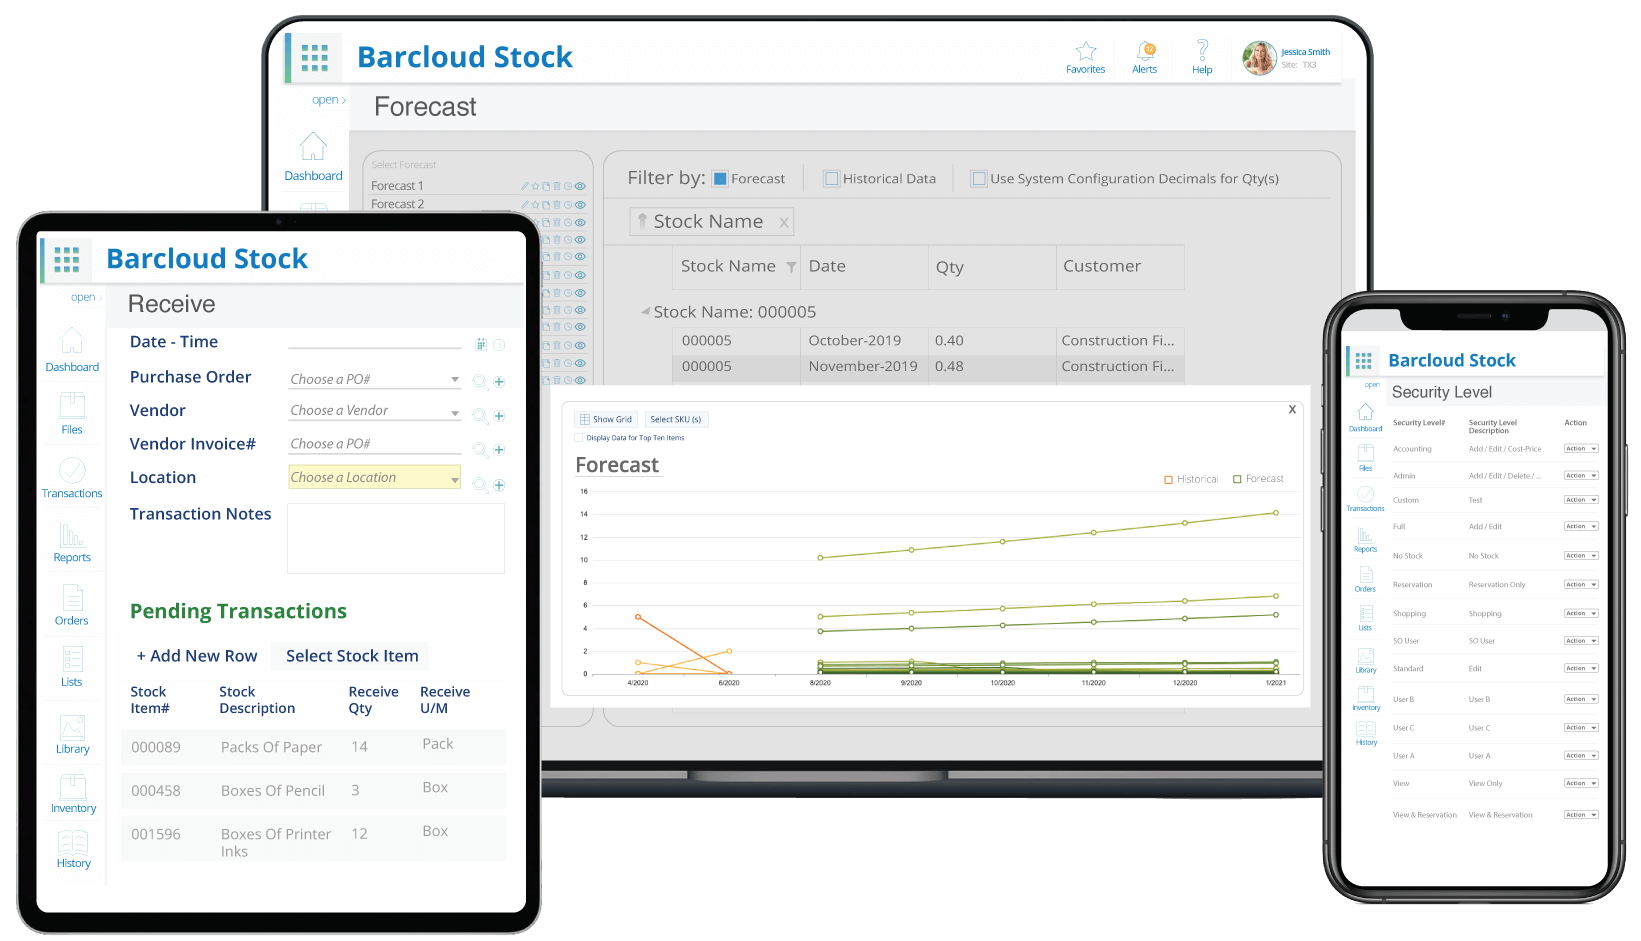Viewport: 1641px width, 941px height.
Task: Open app grid menu in laptop header
Action: pyautogui.click(x=314, y=58)
